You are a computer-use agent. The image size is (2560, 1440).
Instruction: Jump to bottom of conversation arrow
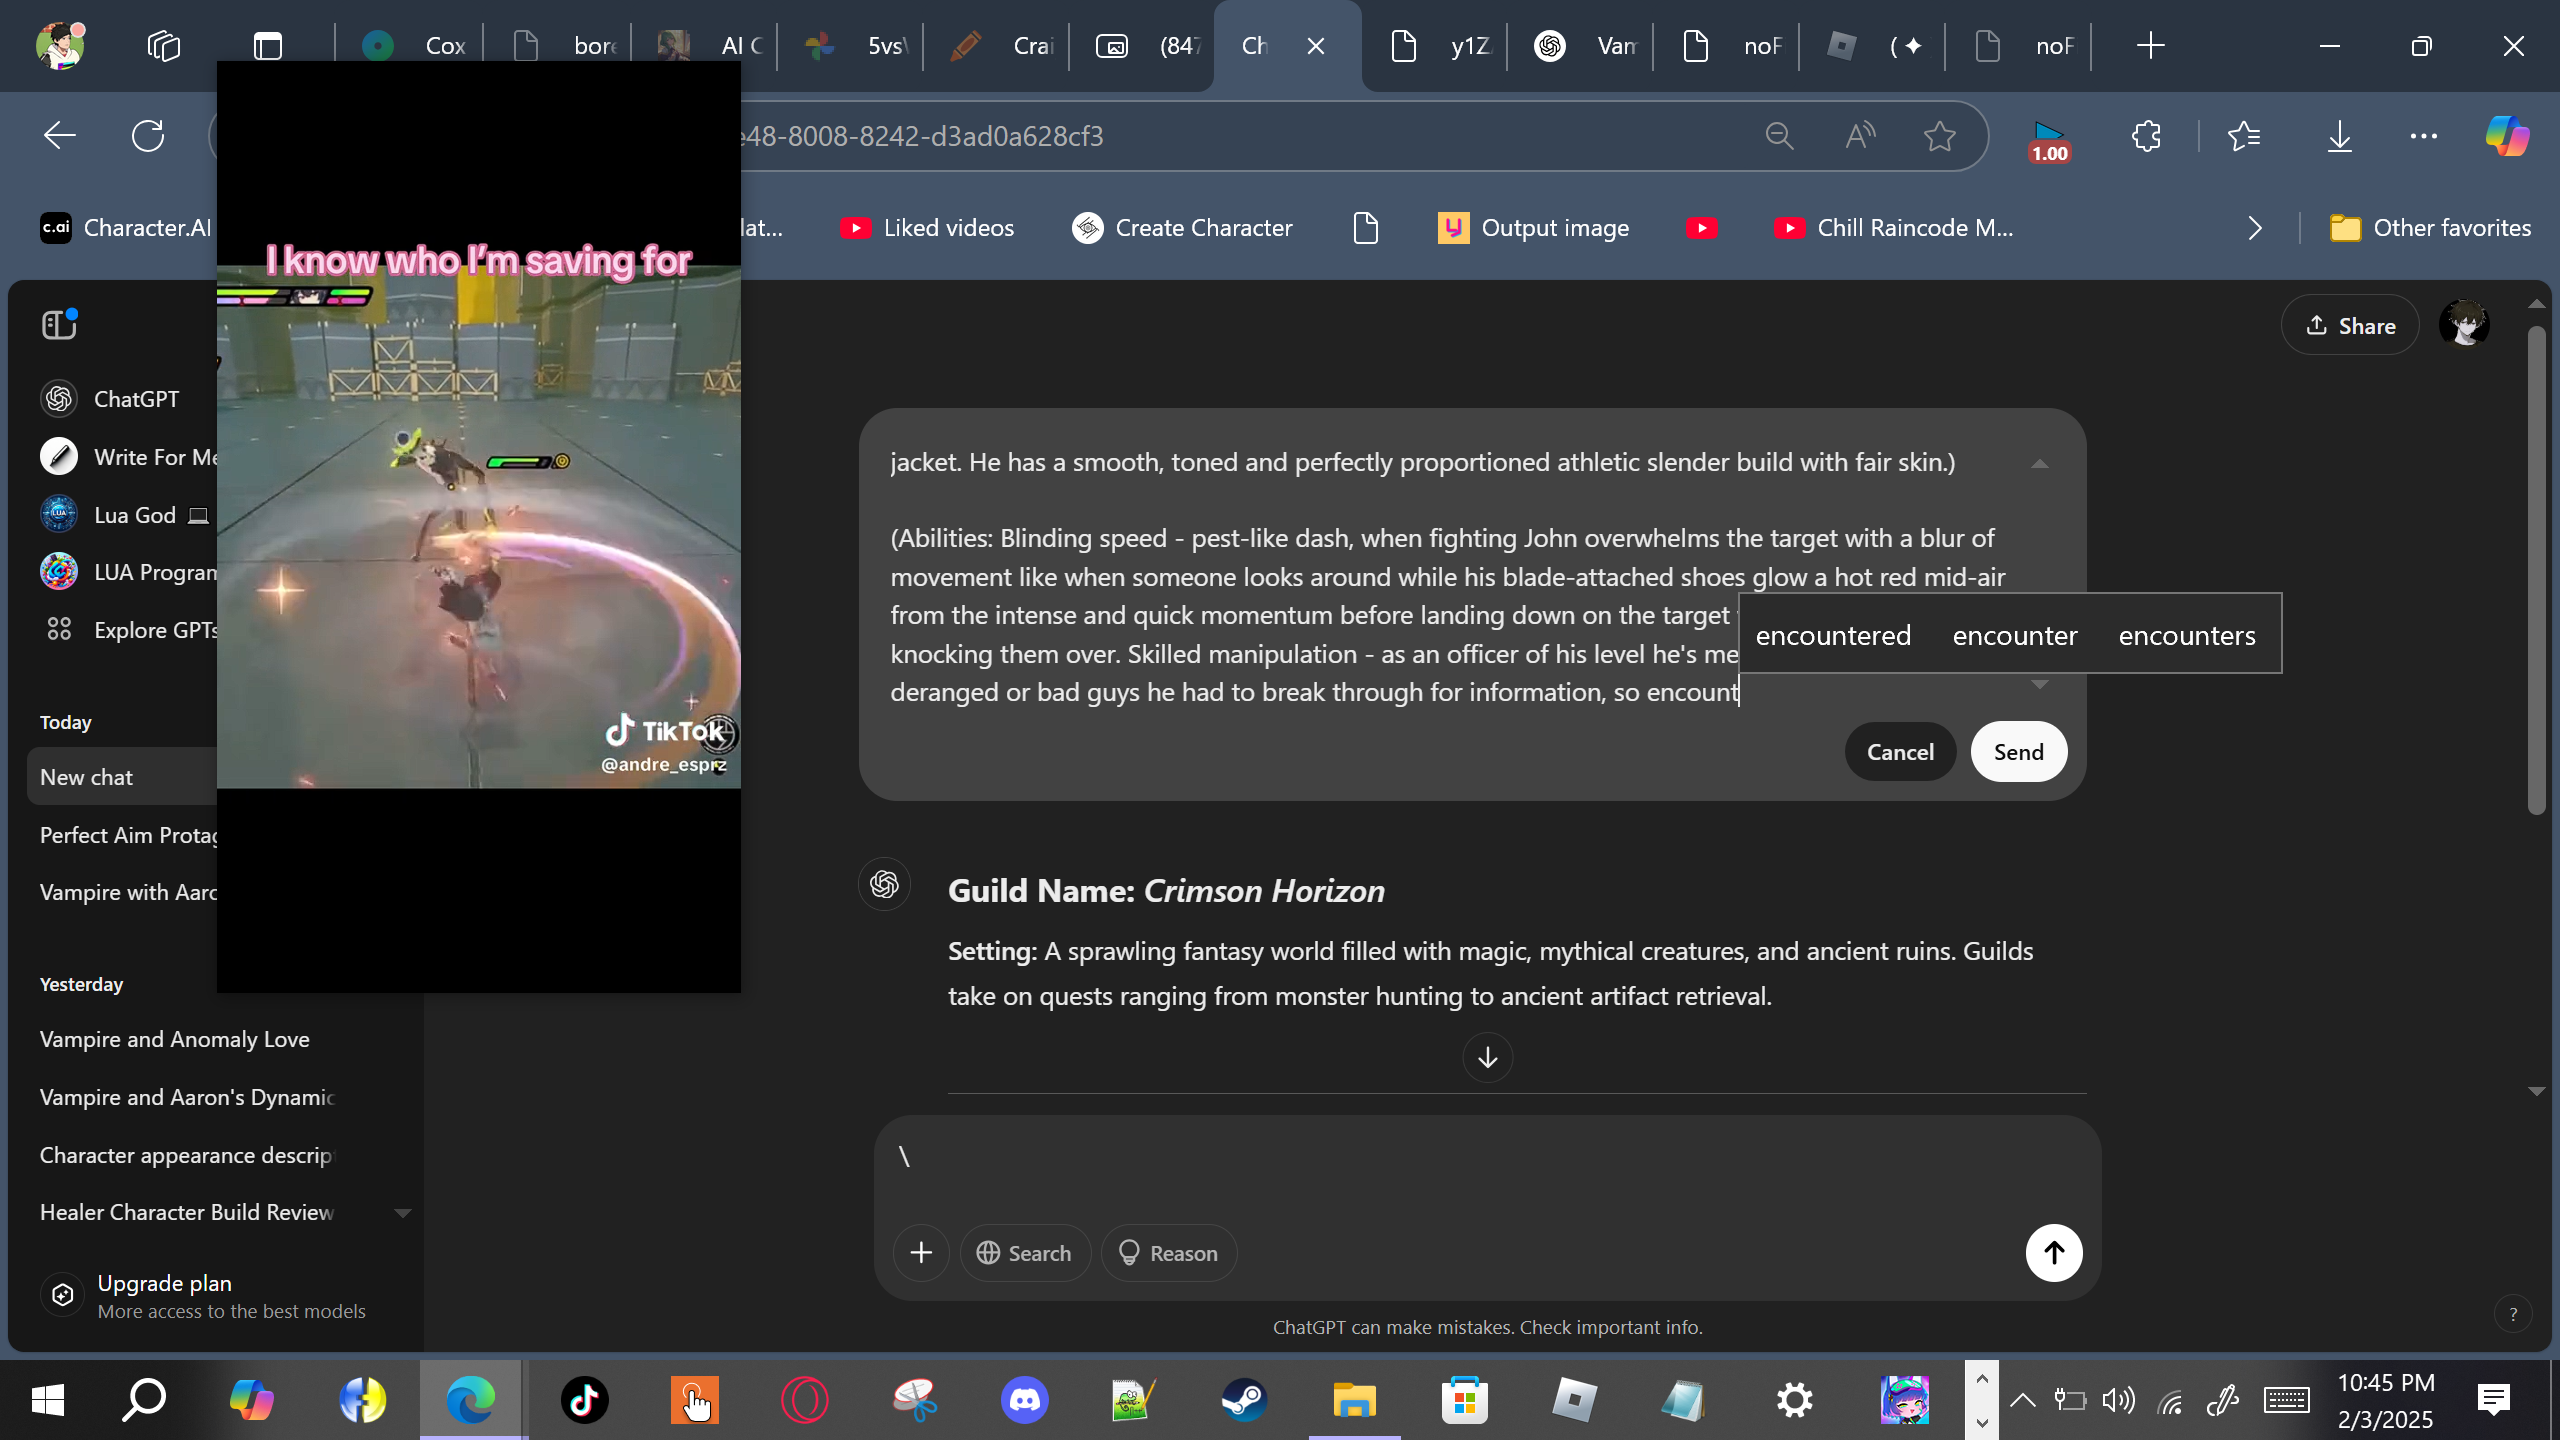tap(1487, 1057)
